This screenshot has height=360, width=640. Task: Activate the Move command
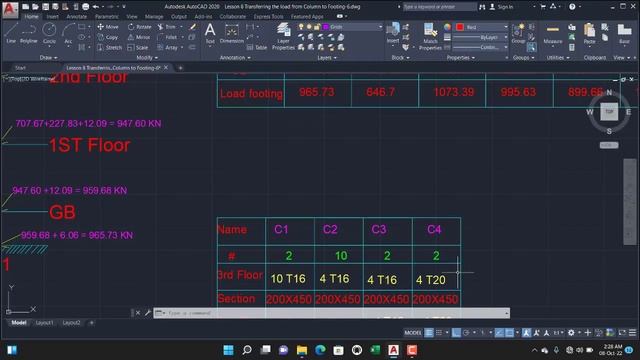[x=108, y=27]
